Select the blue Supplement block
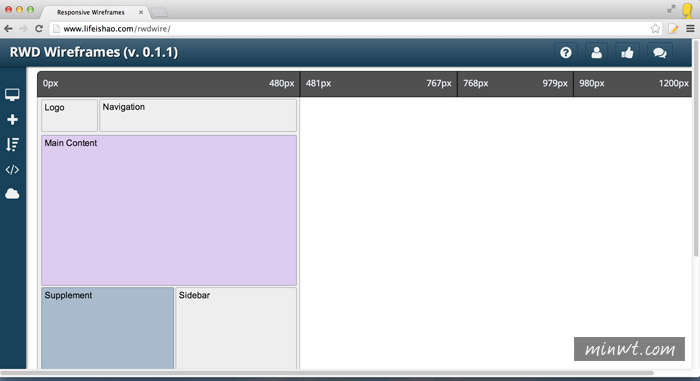The width and height of the screenshot is (700, 381). coord(108,328)
